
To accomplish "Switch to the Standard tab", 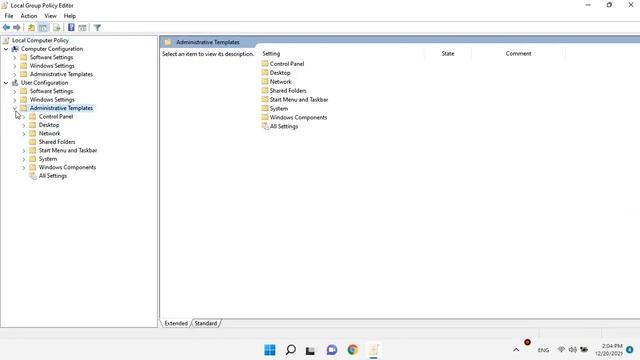I will click(206, 323).
